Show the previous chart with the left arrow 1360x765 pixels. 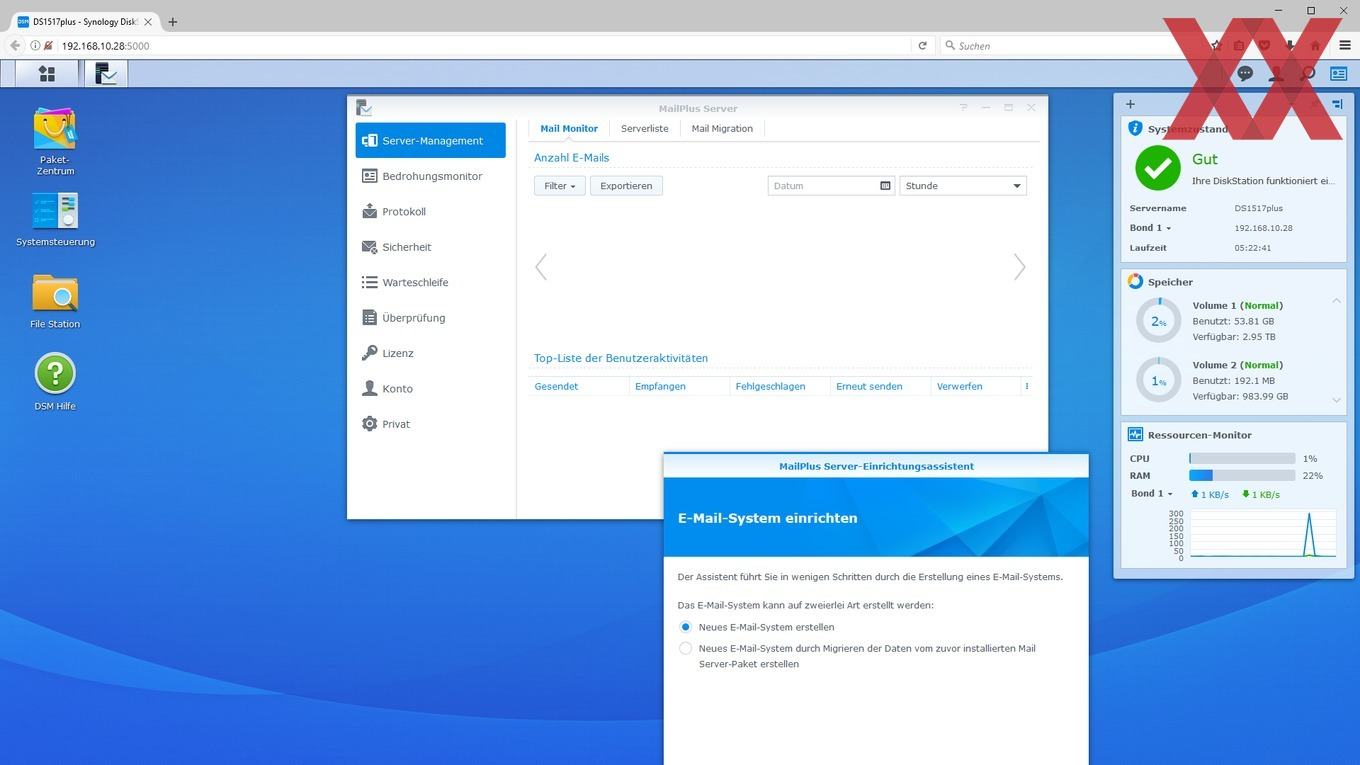(x=541, y=267)
